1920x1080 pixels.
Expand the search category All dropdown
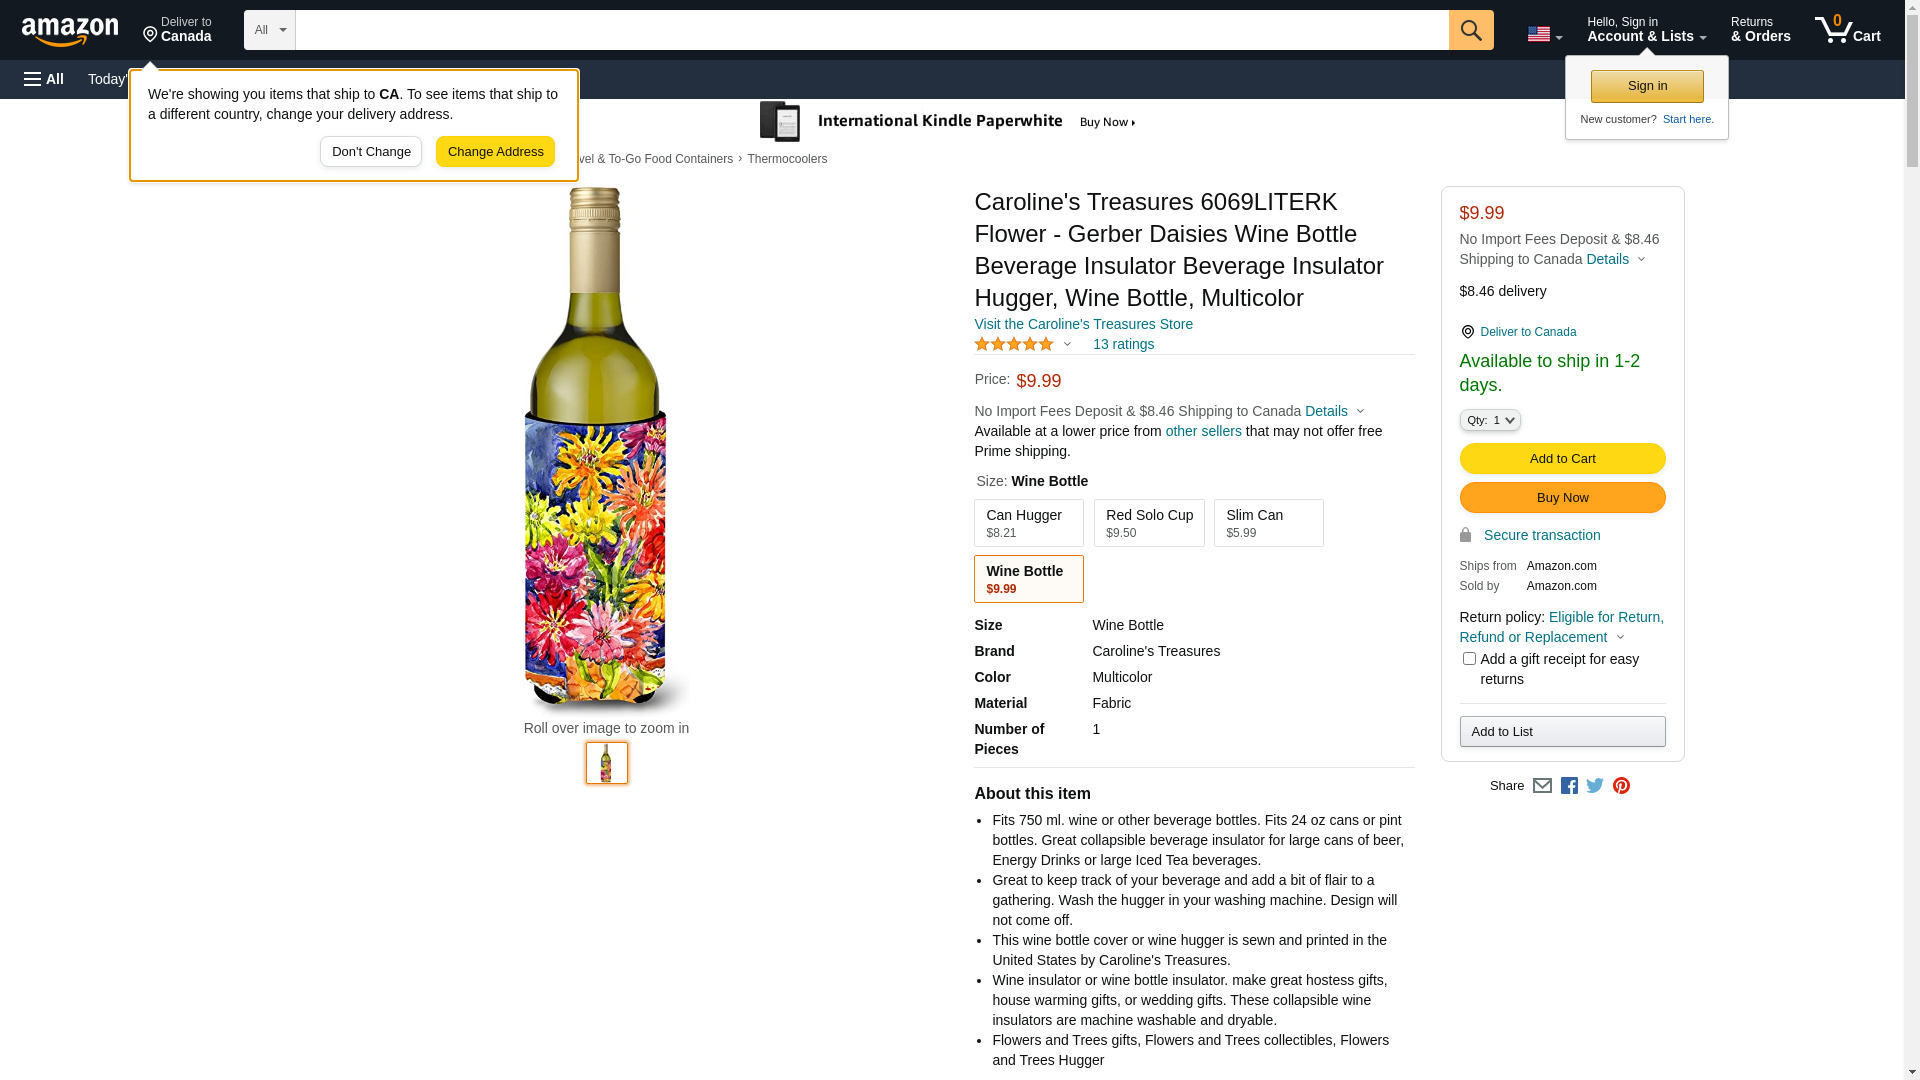pyautogui.click(x=269, y=30)
